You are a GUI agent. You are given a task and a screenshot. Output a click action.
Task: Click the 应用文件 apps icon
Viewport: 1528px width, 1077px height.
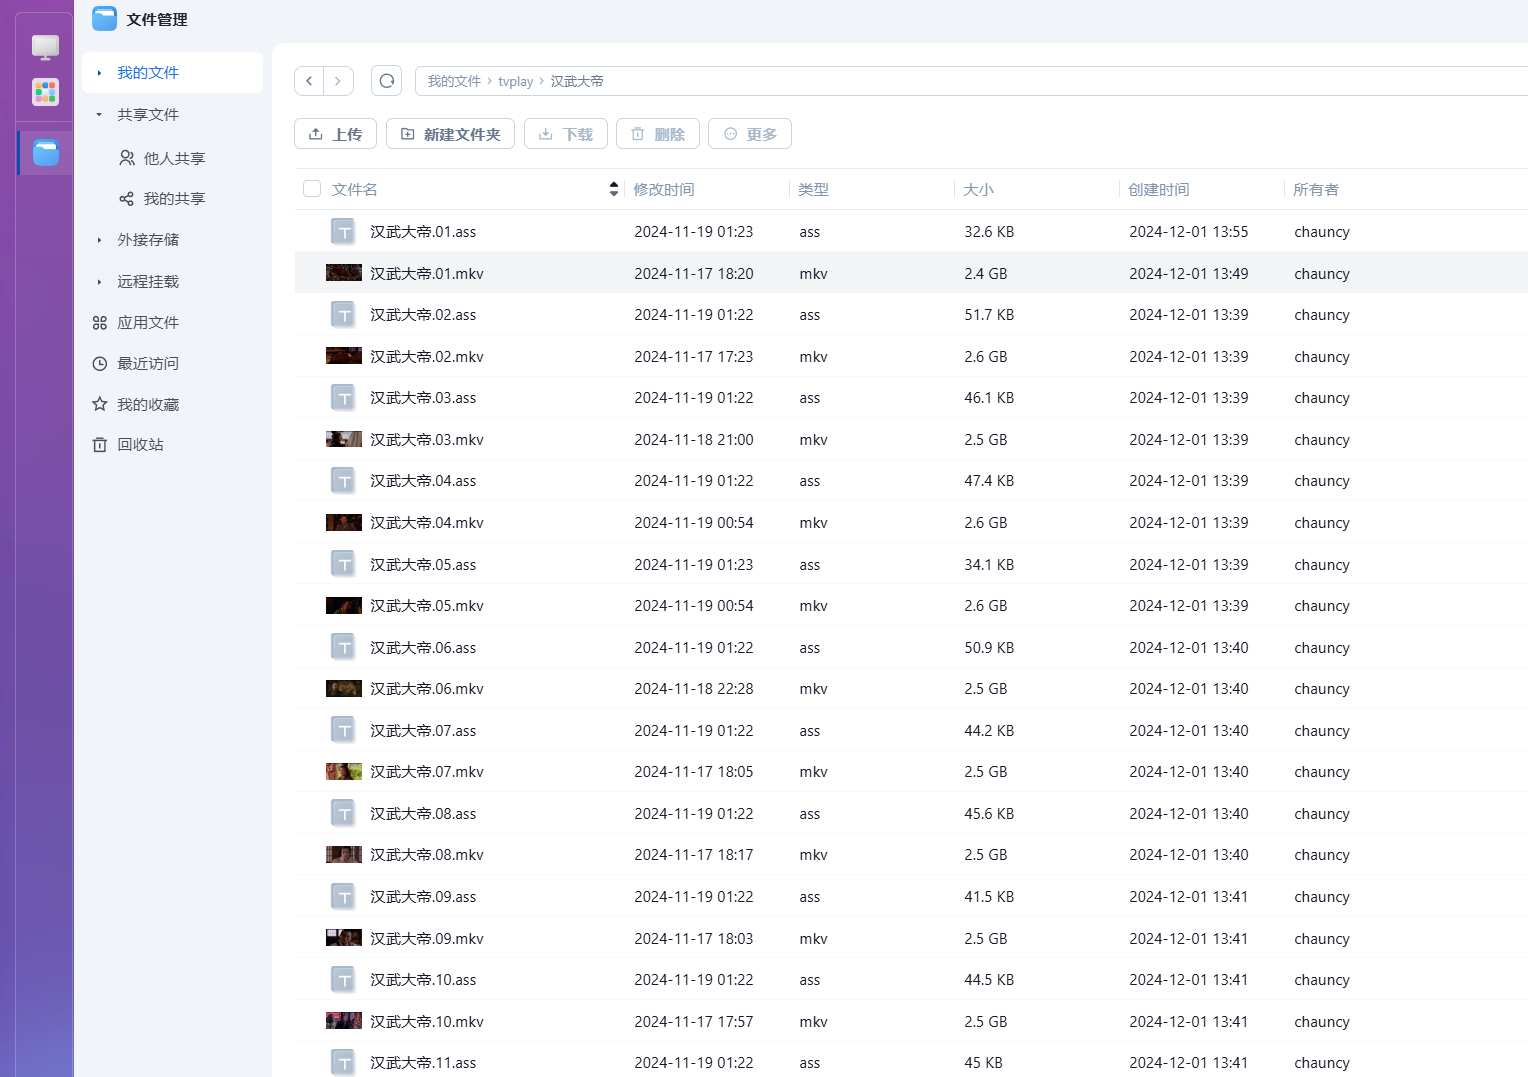pyautogui.click(x=100, y=323)
